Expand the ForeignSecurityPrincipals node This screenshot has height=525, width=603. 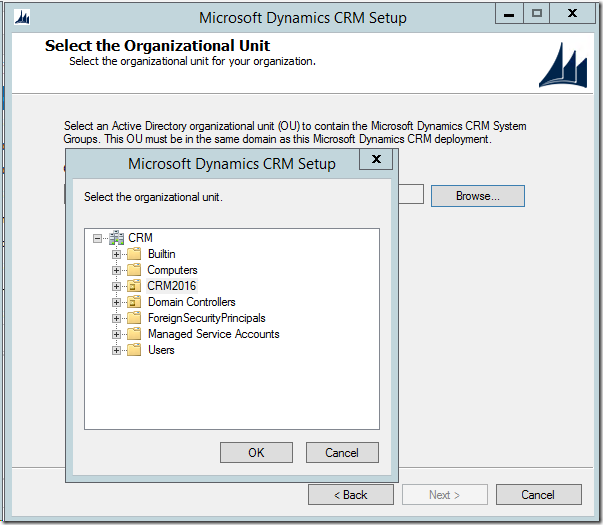[x=116, y=318]
